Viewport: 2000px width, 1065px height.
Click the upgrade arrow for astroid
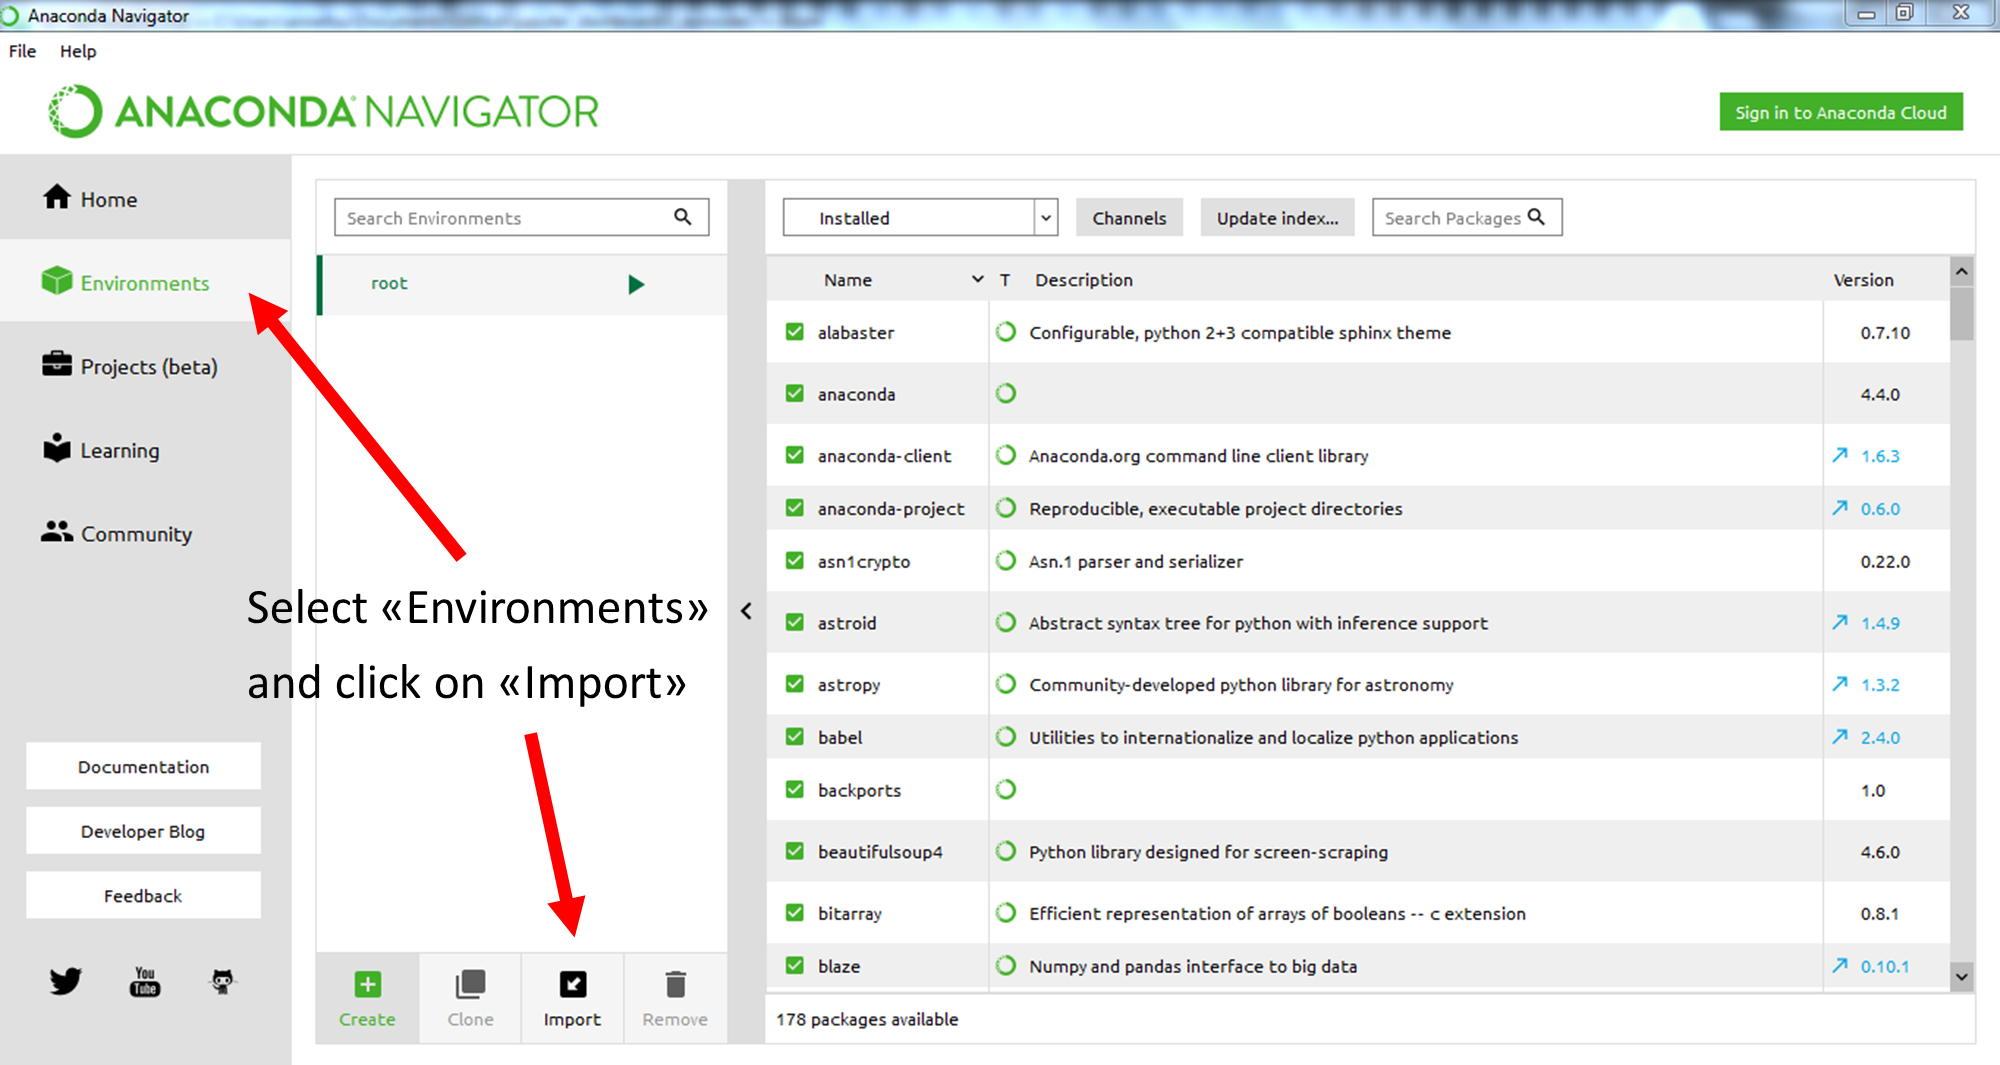pyautogui.click(x=1840, y=622)
